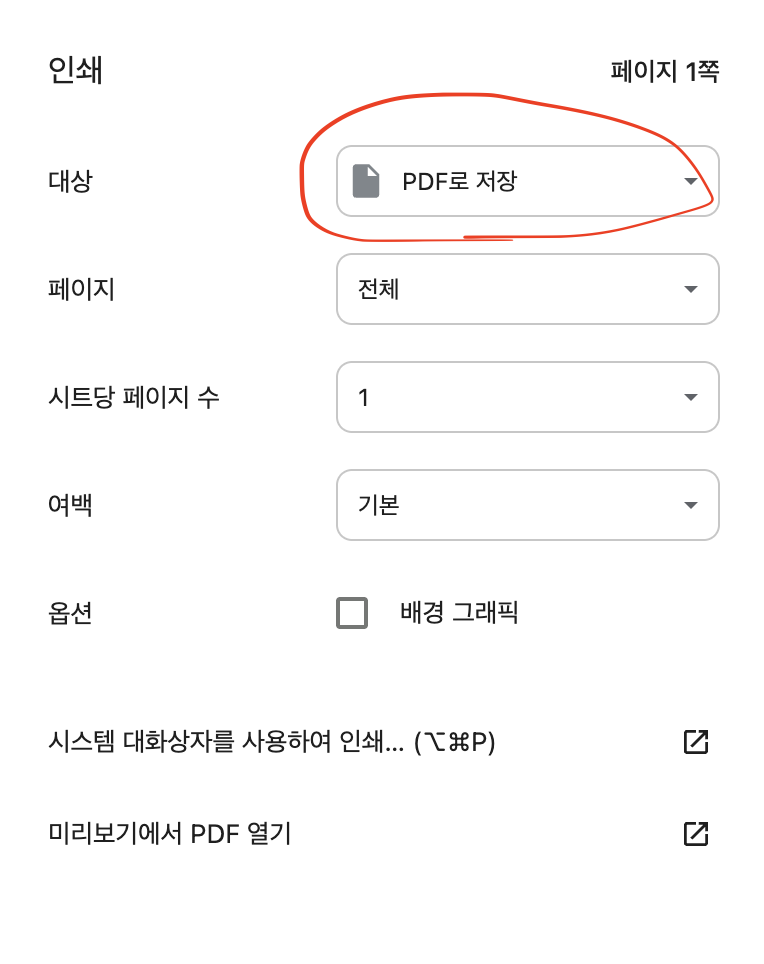Click the external-link icon beside 미리보기에서 PDF 열기
Viewport: 764px width, 964px height.
tap(695, 833)
